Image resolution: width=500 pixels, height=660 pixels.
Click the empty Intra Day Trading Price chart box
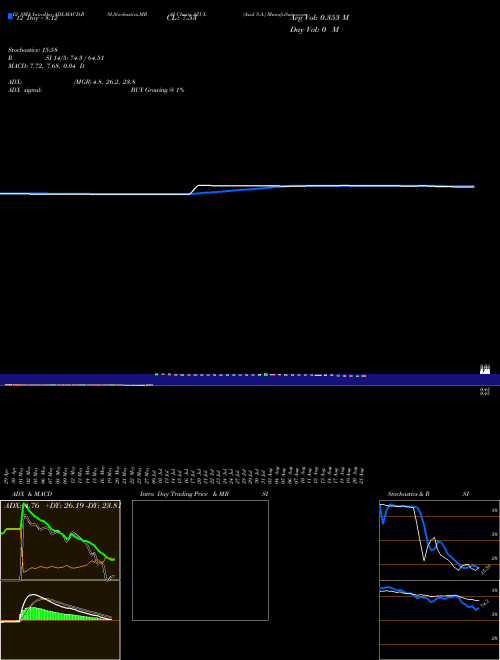[x=200, y=560]
